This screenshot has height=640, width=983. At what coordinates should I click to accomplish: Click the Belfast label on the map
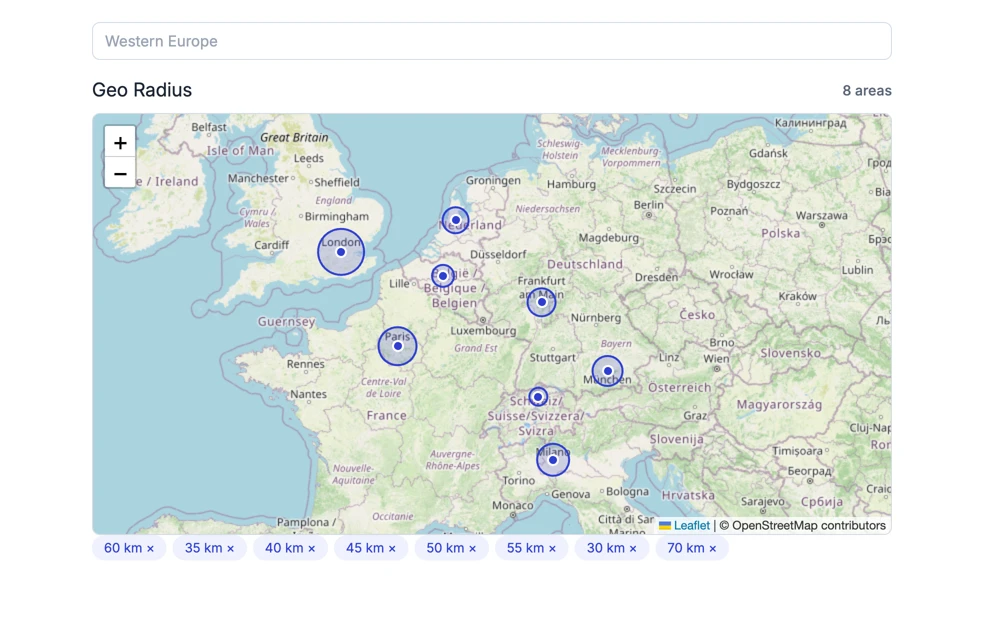click(209, 127)
